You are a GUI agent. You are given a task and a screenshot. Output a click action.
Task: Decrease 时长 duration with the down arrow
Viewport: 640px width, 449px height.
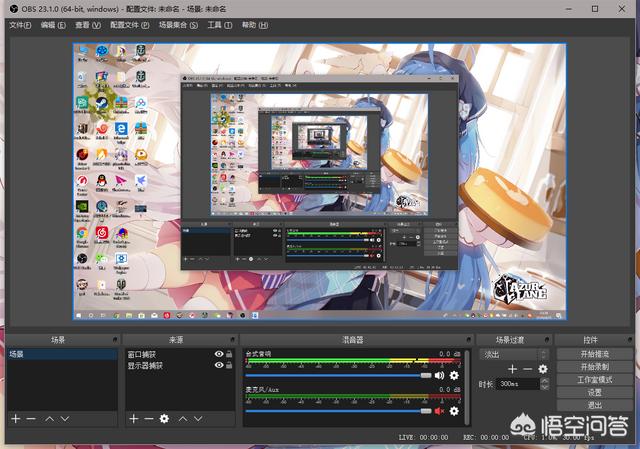544,387
